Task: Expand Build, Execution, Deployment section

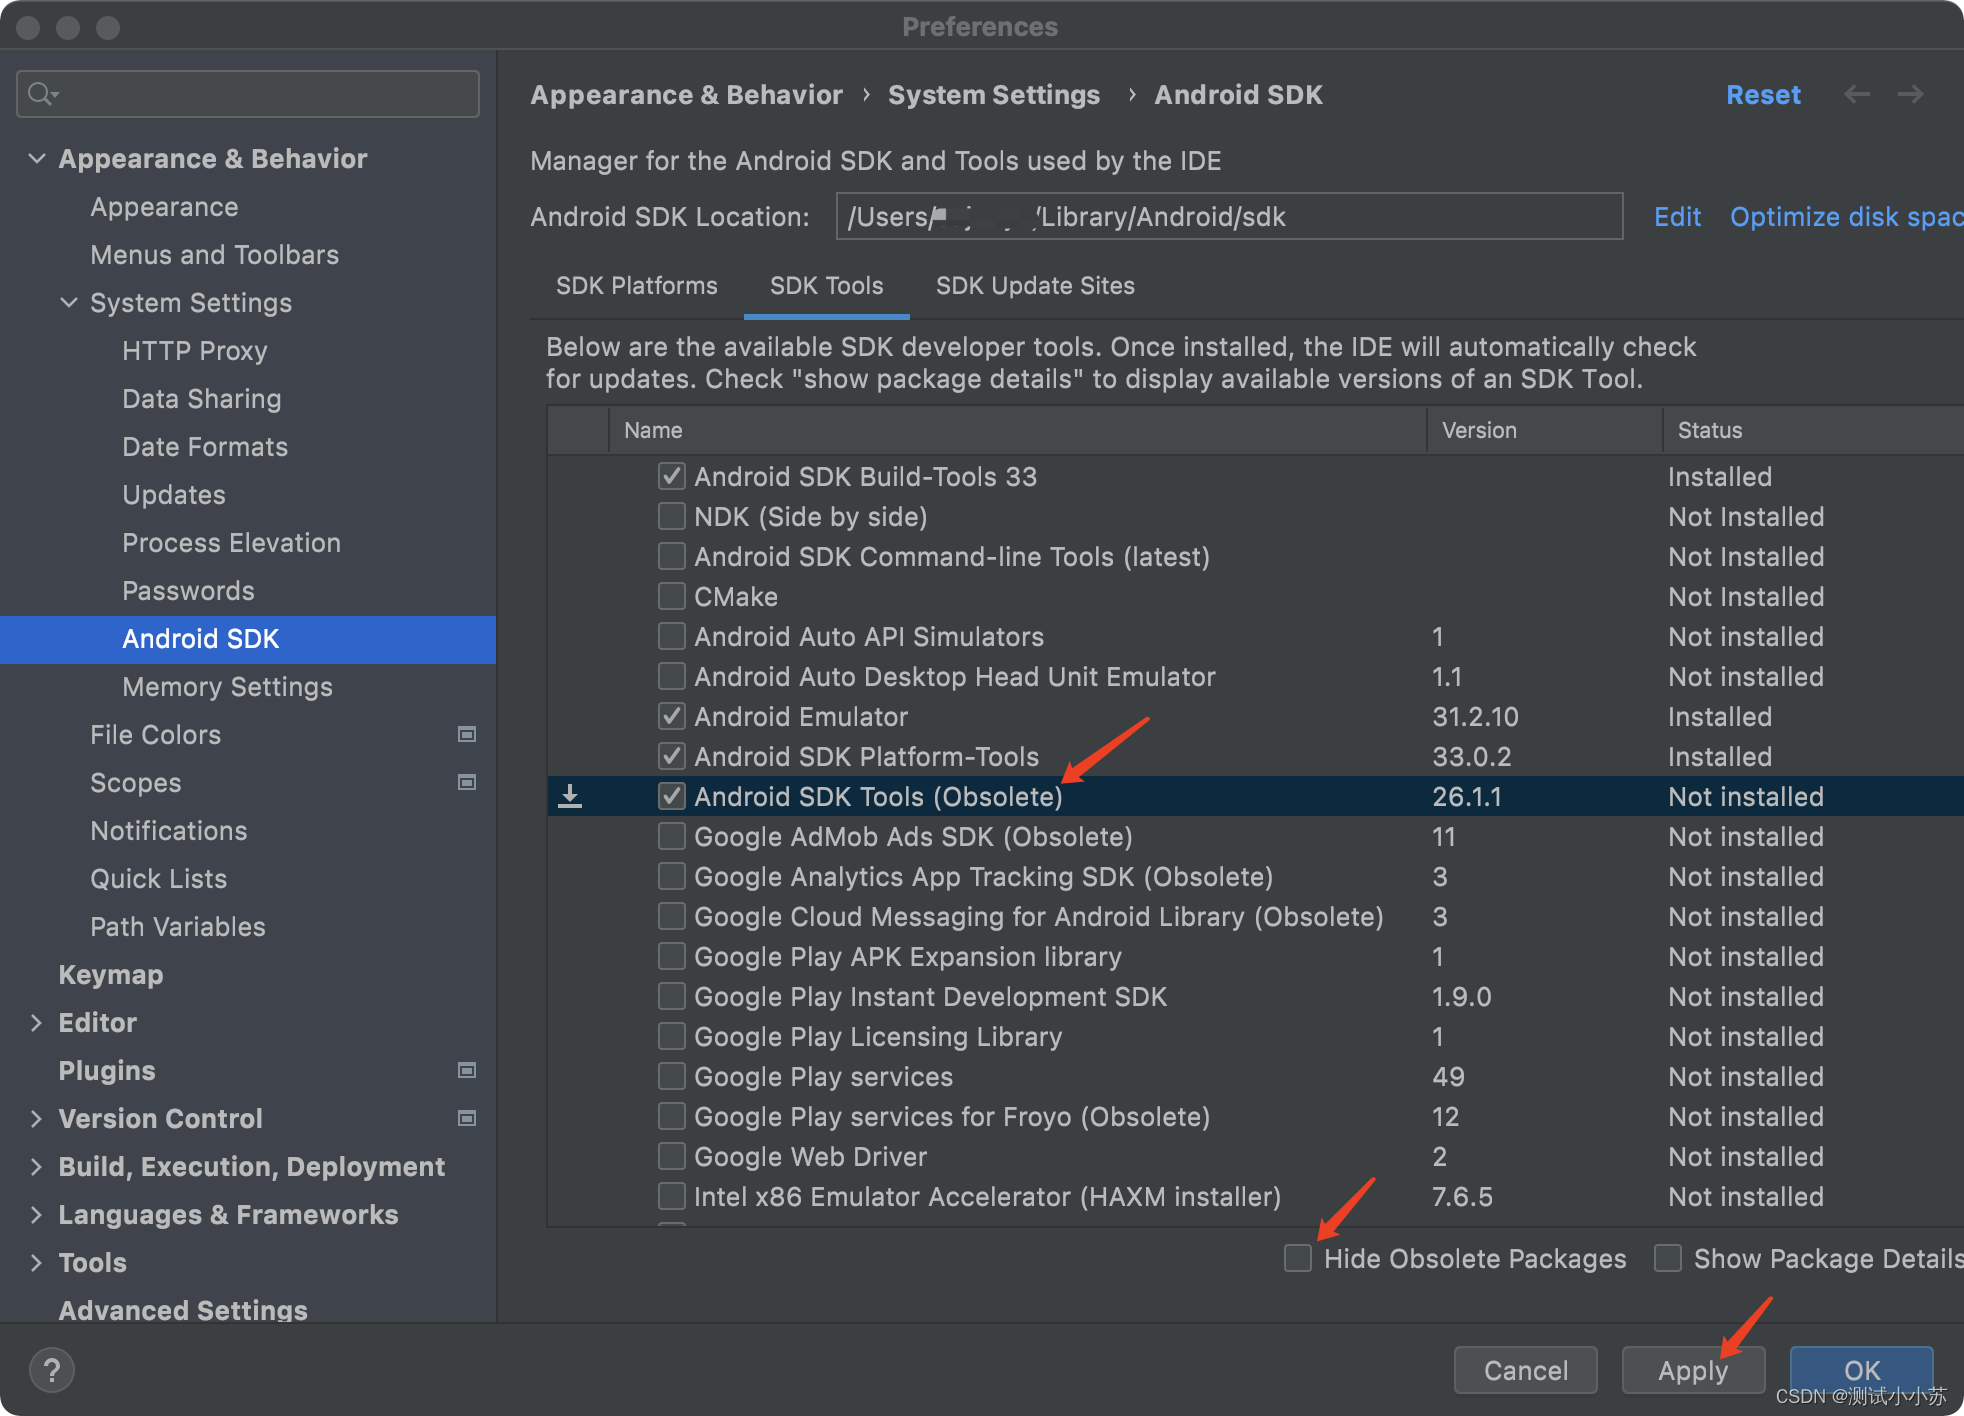Action: 37,1167
